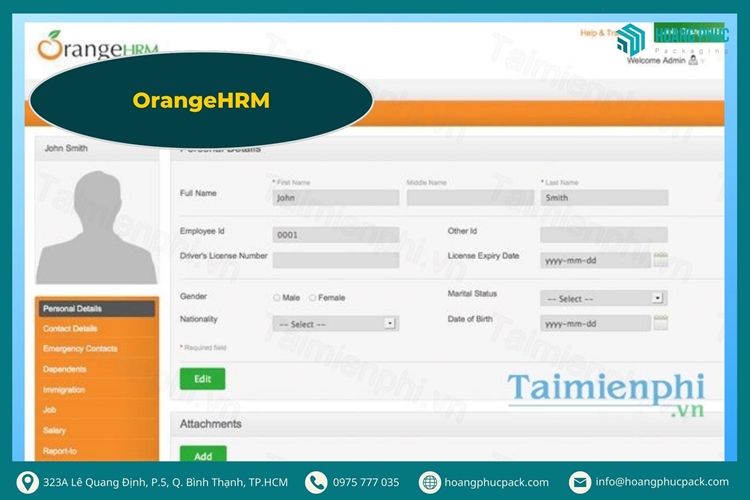Click the Other Id field
750x500 pixels.
pyautogui.click(x=604, y=235)
